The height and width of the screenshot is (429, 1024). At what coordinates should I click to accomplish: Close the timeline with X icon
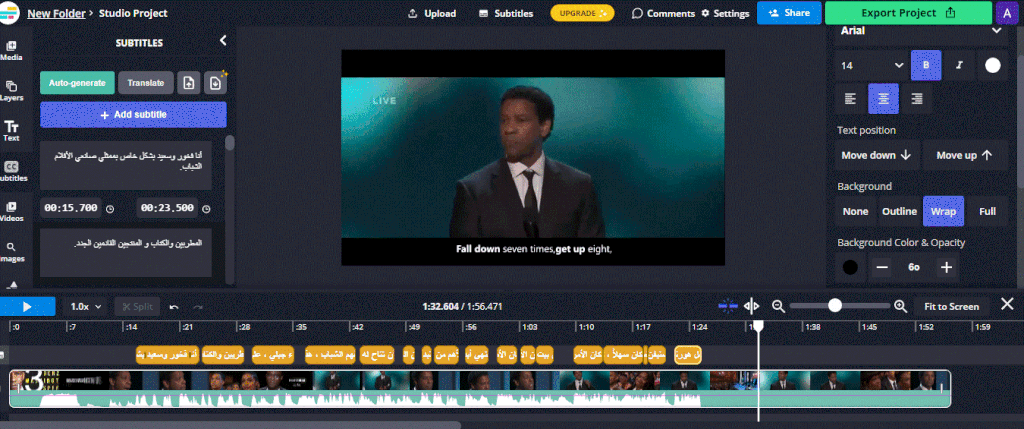point(1008,304)
